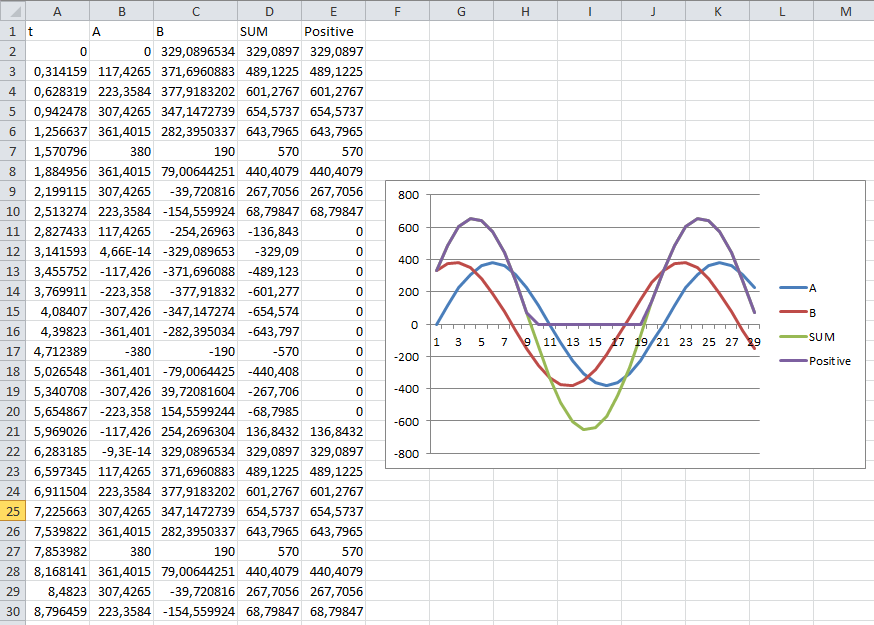
Task: Select column header E
Action: 333,11
